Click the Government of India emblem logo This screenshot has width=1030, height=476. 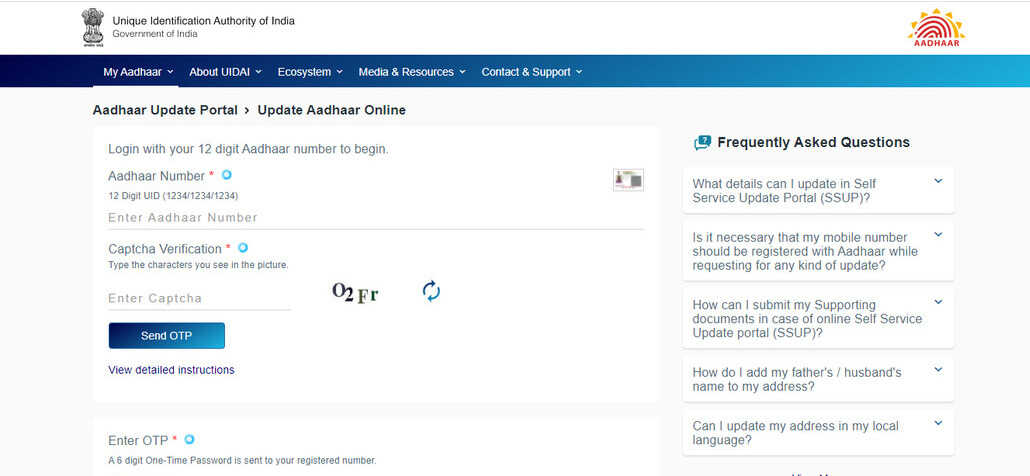pos(93,27)
